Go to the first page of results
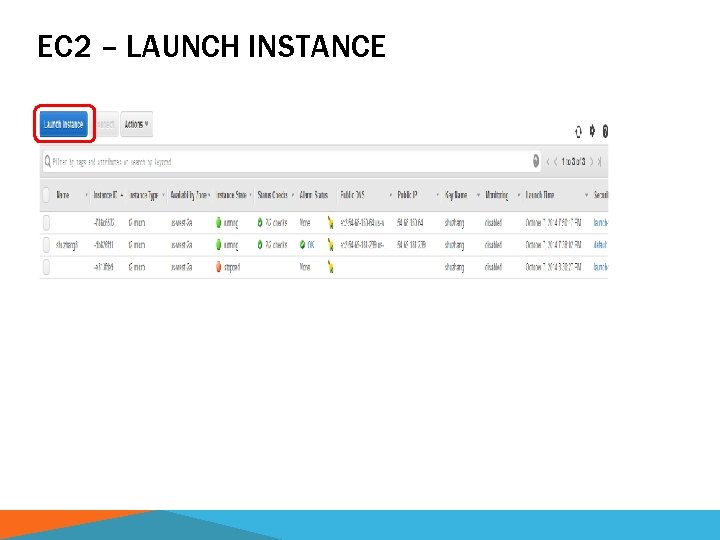 click(x=547, y=162)
